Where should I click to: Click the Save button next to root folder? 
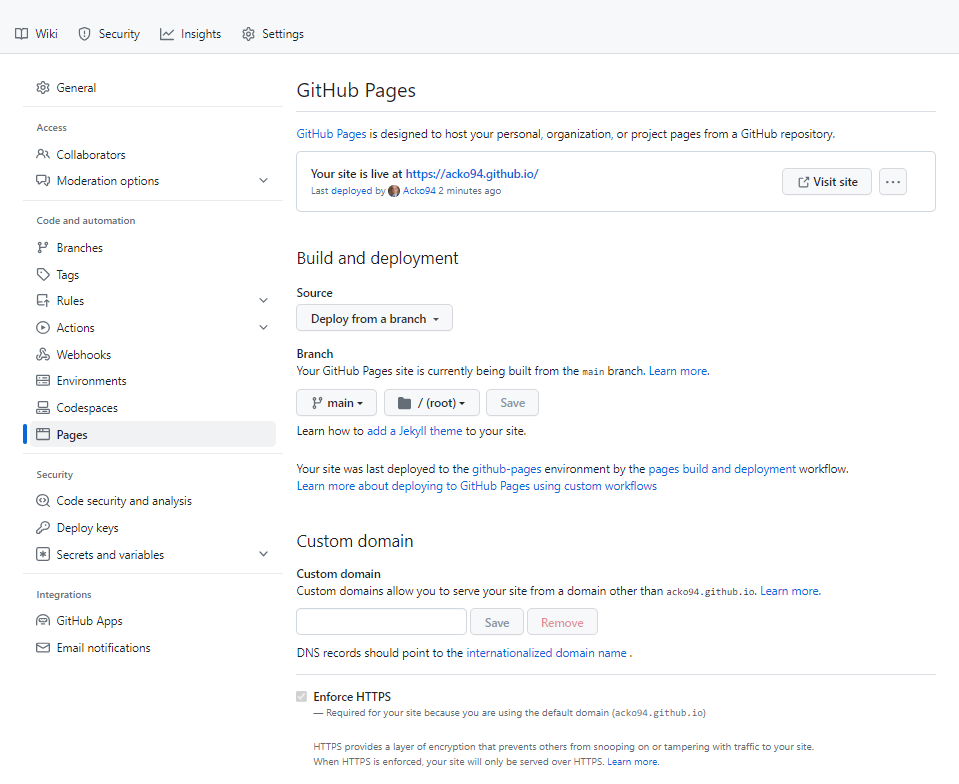[x=513, y=402]
